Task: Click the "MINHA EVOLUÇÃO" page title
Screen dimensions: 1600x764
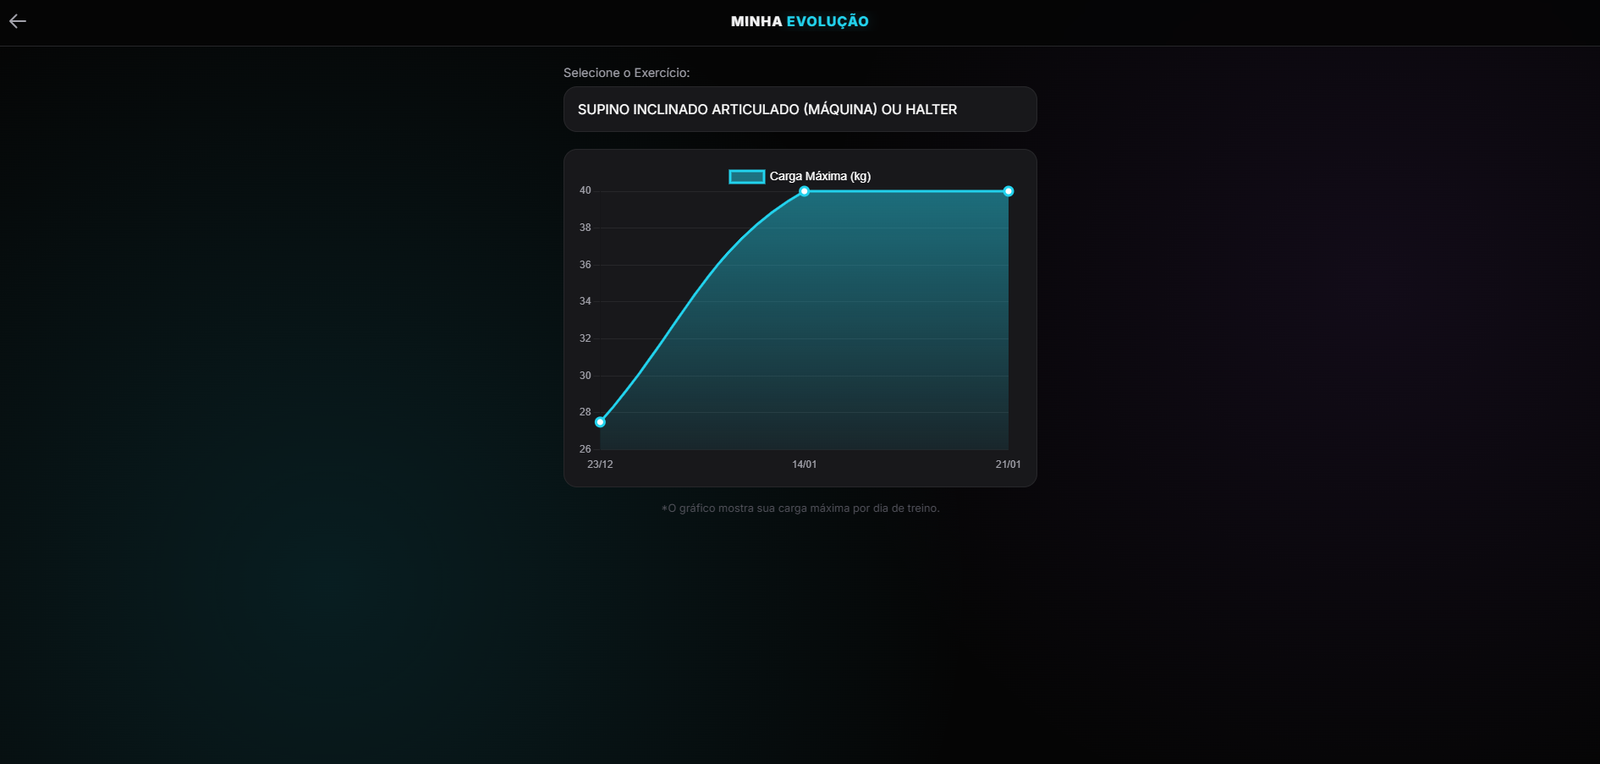Action: pyautogui.click(x=799, y=21)
